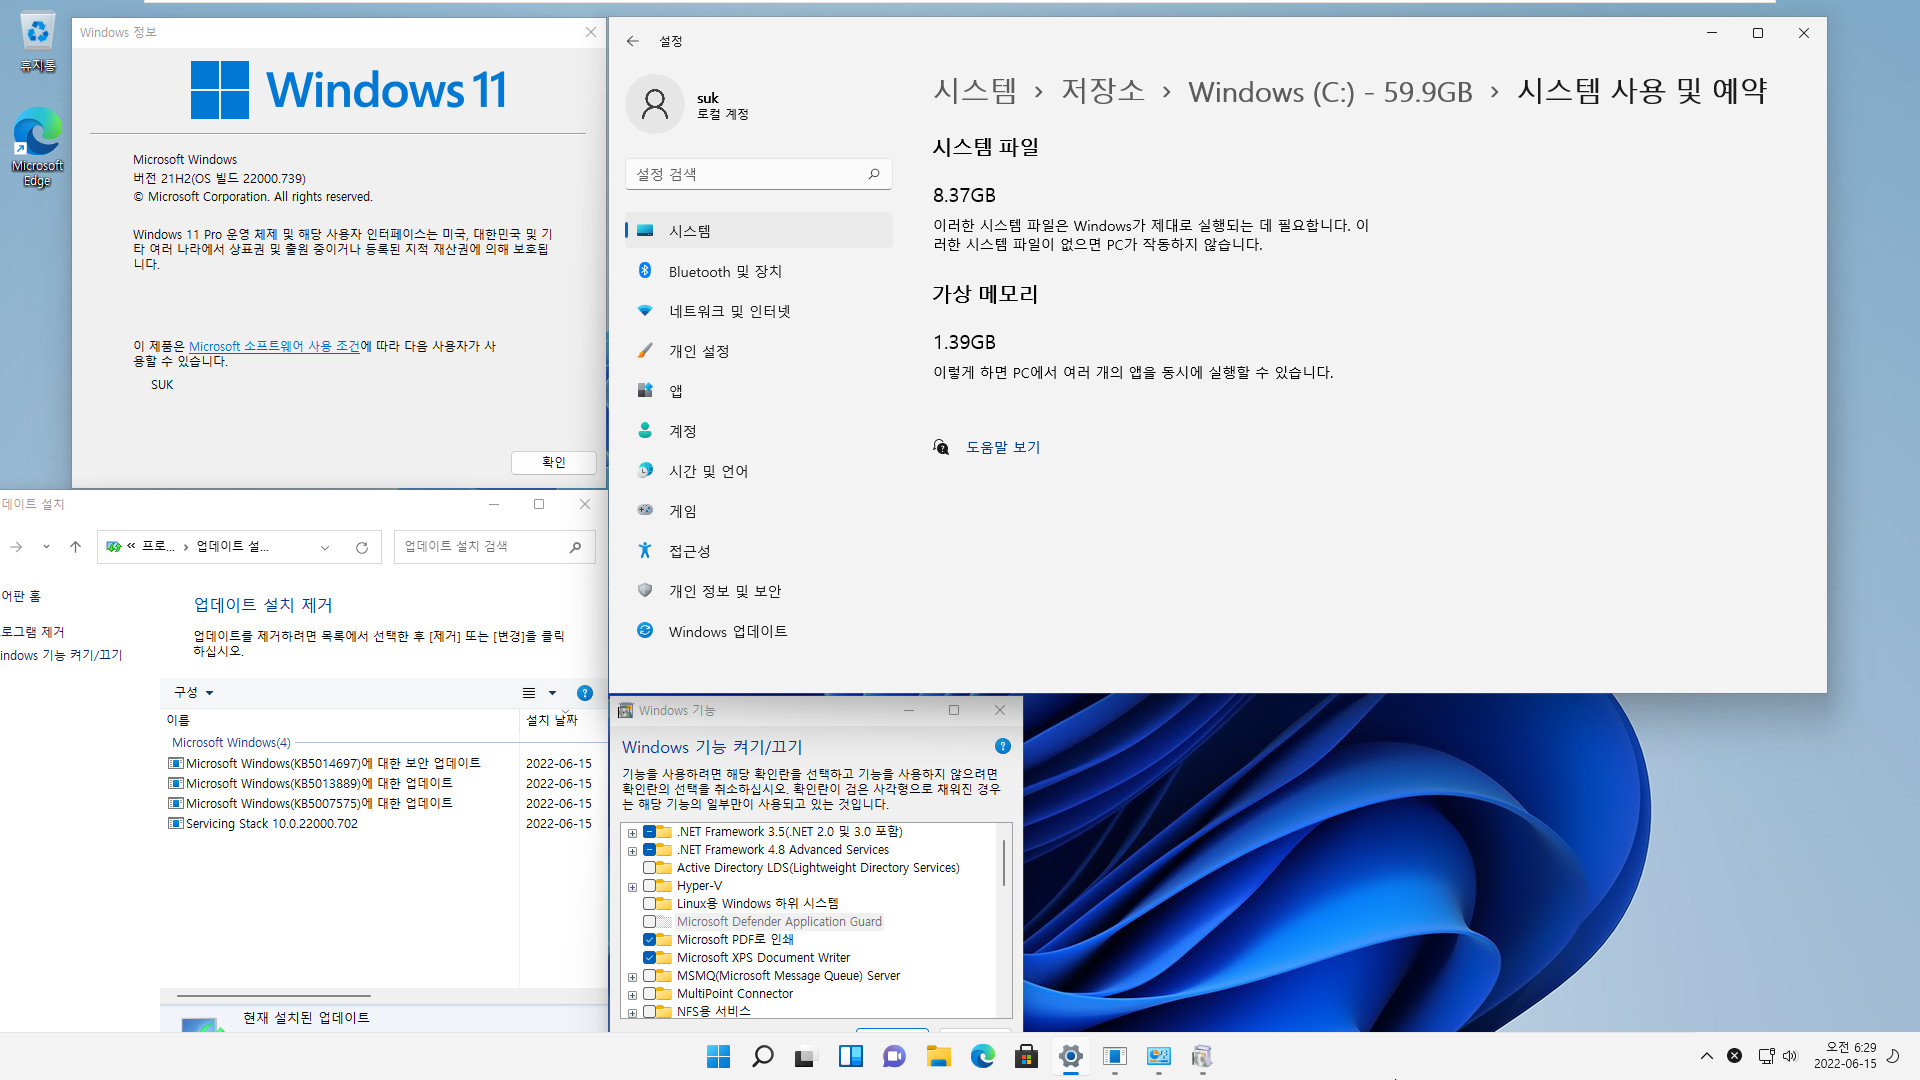Open taskbar Search icon

point(762,1056)
